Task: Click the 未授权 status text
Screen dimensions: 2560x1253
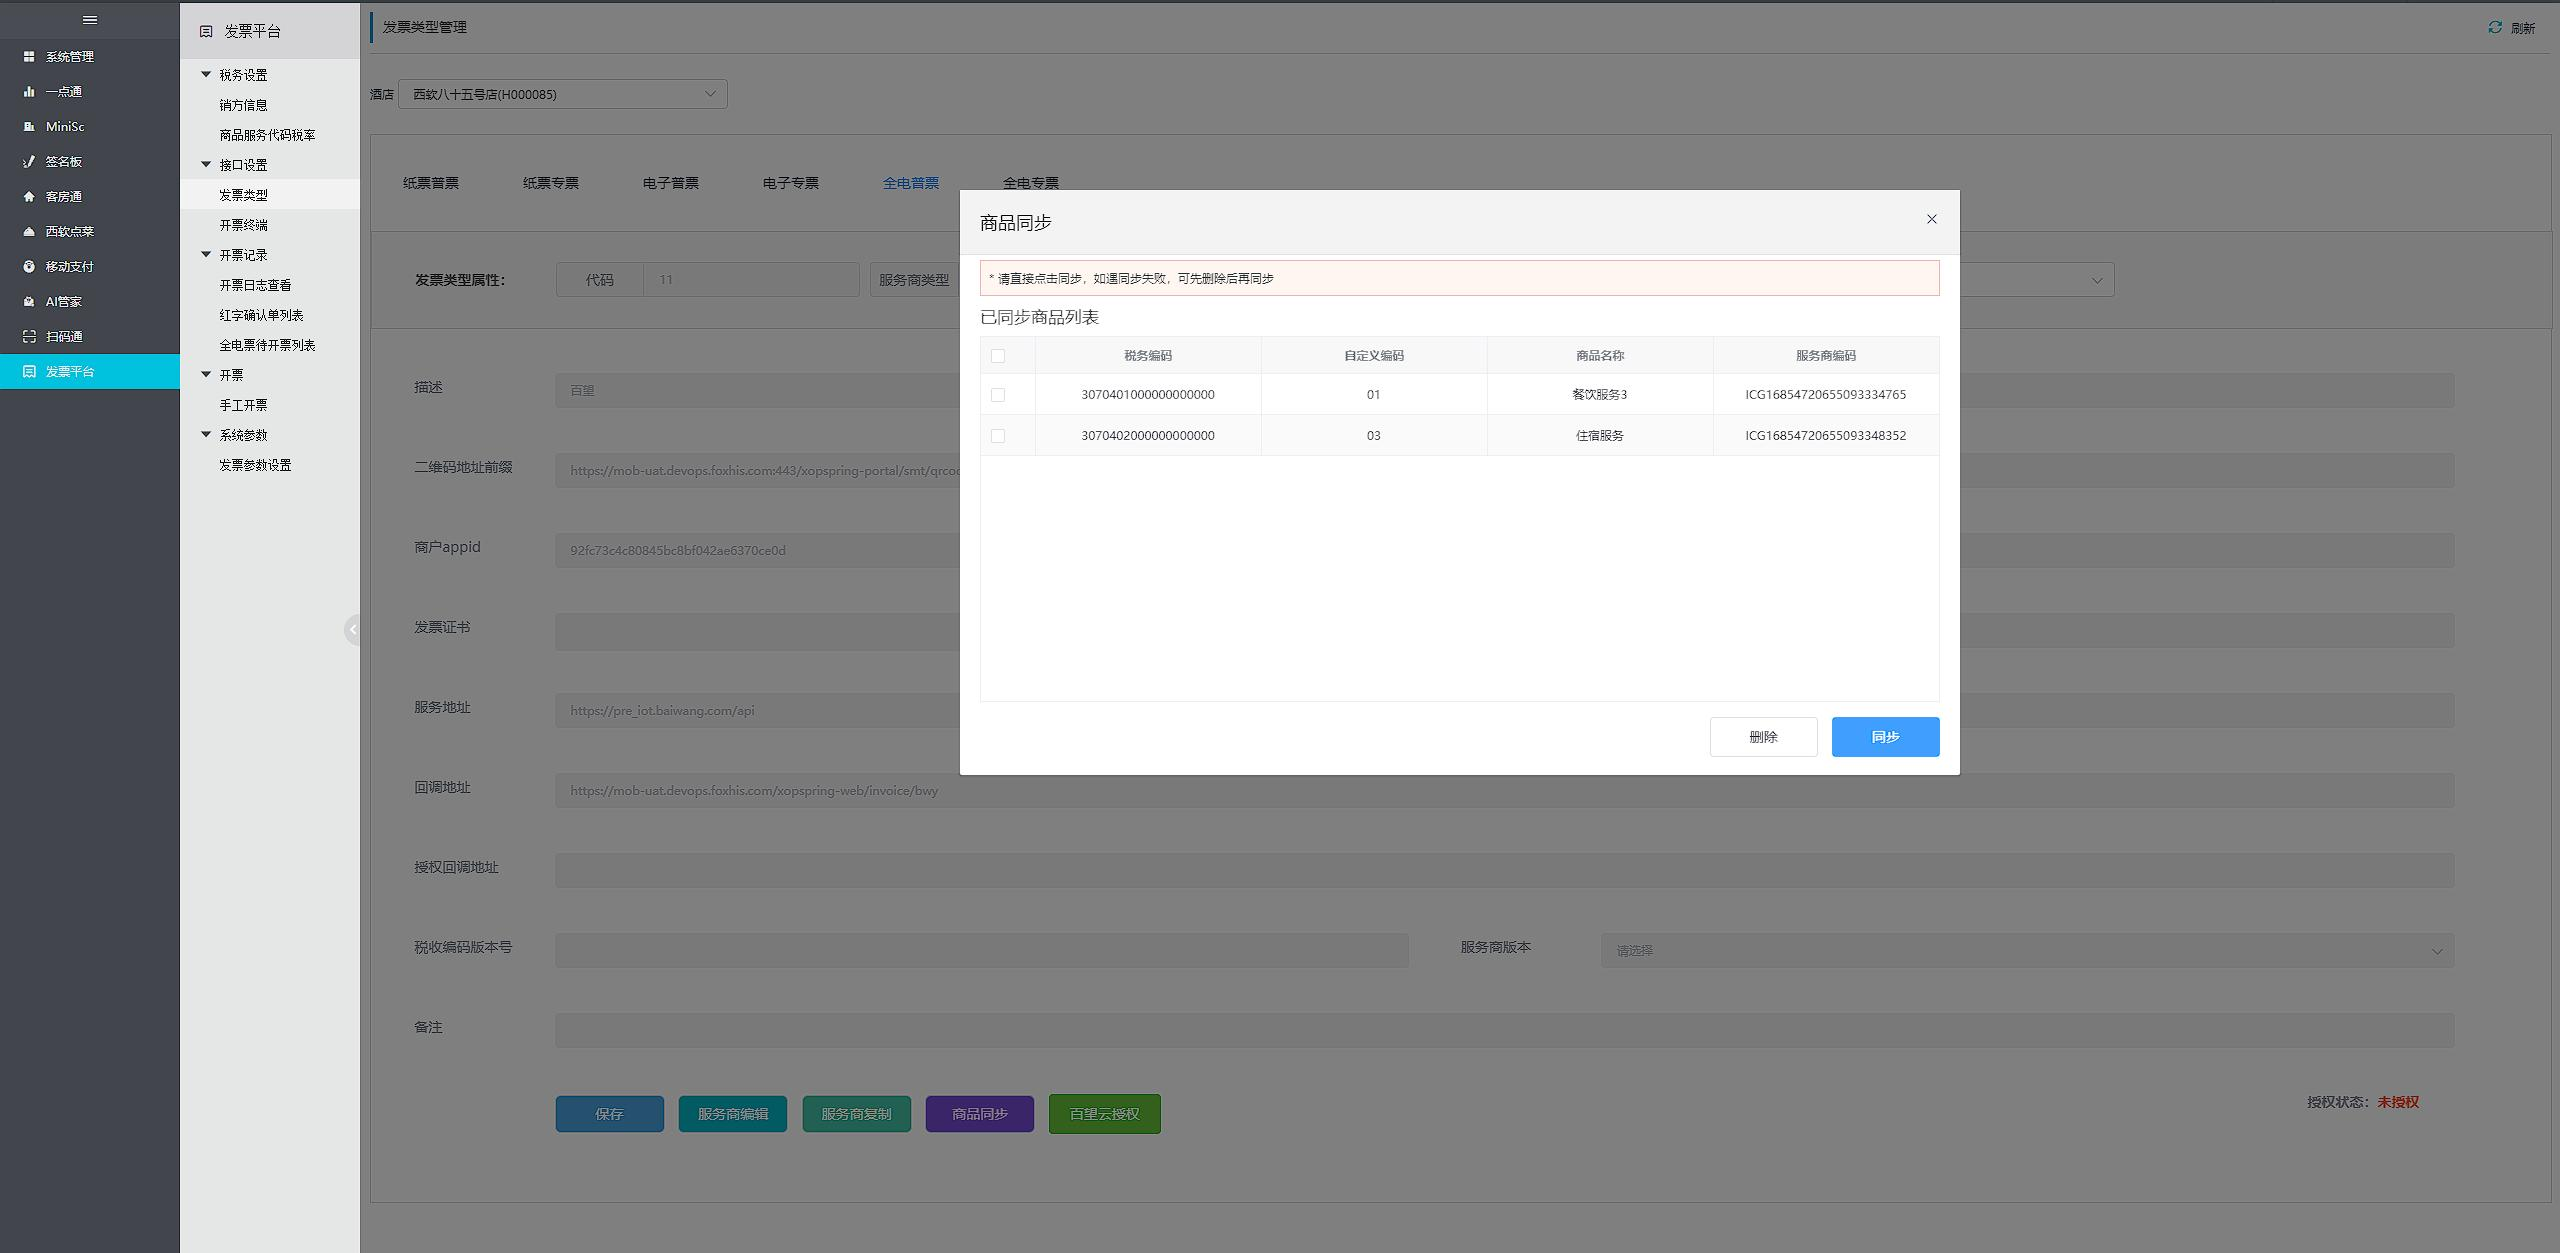Action: tap(2398, 1102)
